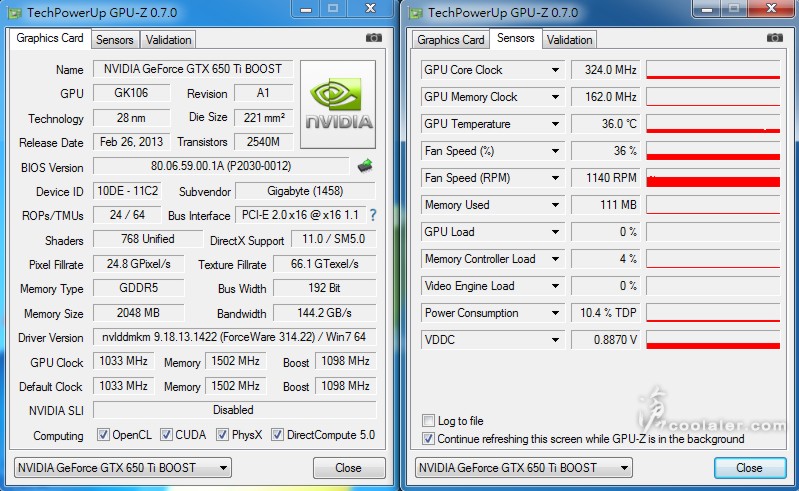799x491 pixels.
Task: Click the BIOS save chip icon
Action: [365, 166]
